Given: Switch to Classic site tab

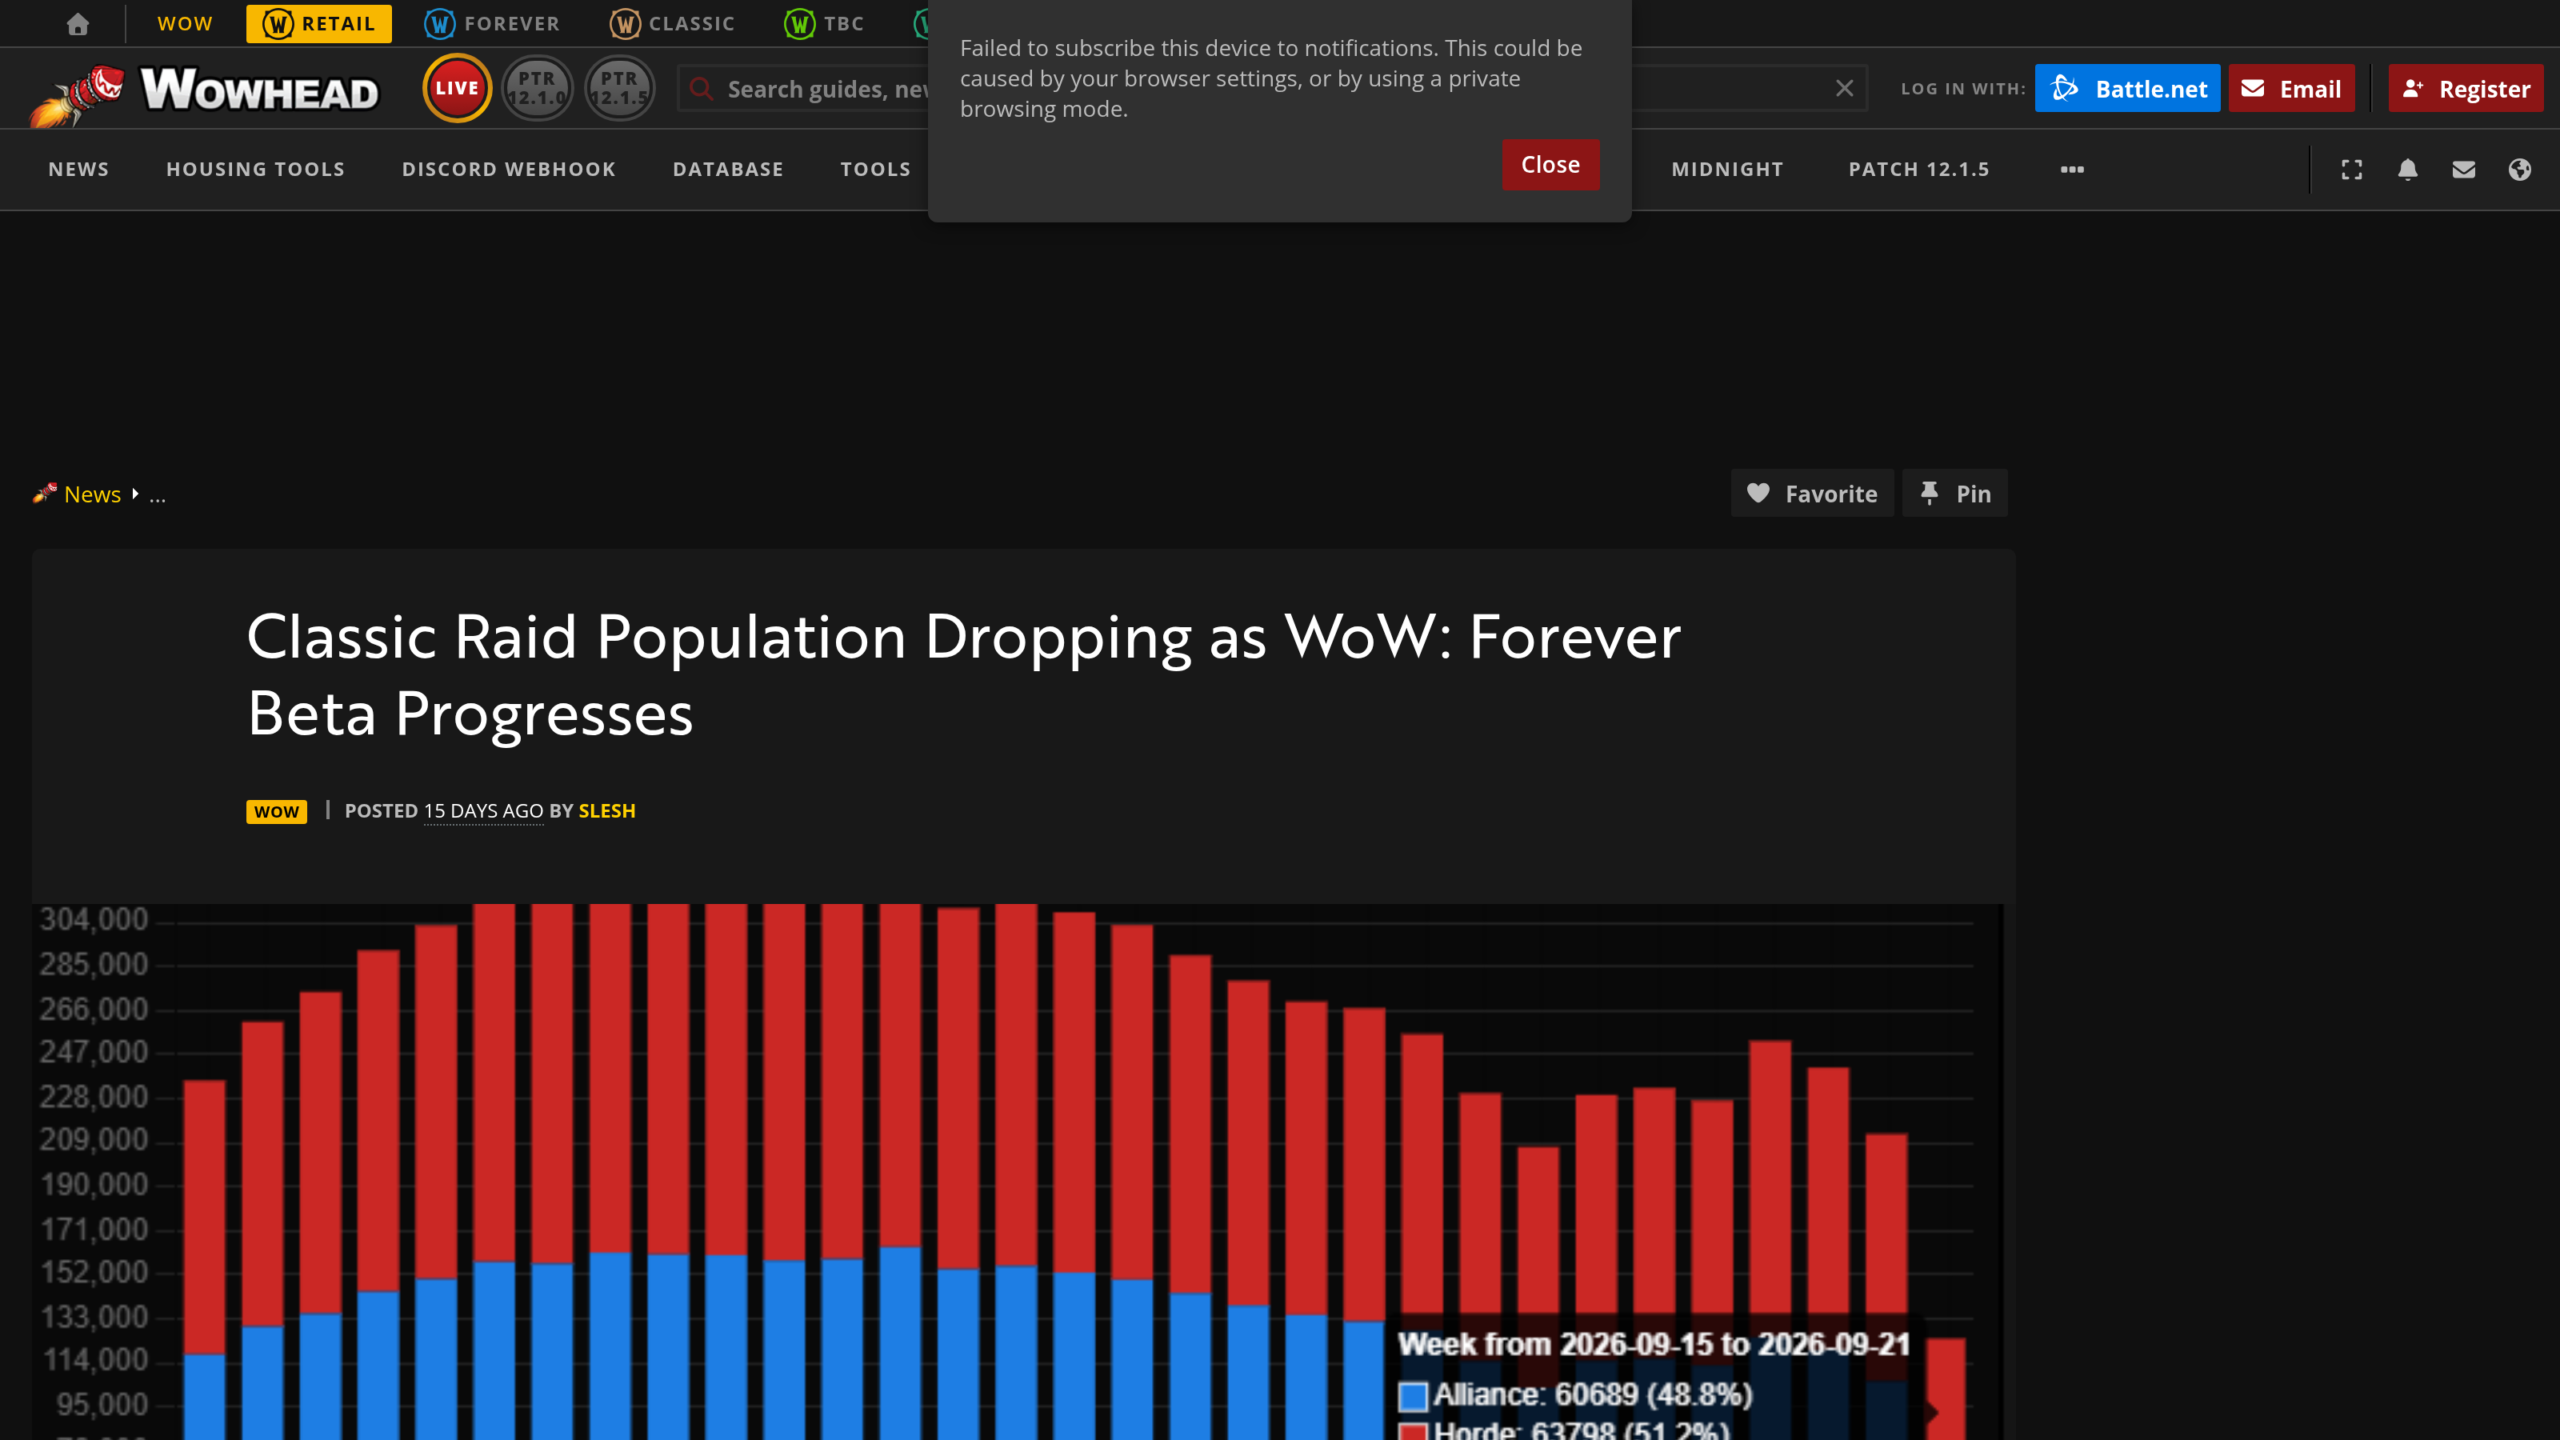Looking at the screenshot, I should click(673, 23).
